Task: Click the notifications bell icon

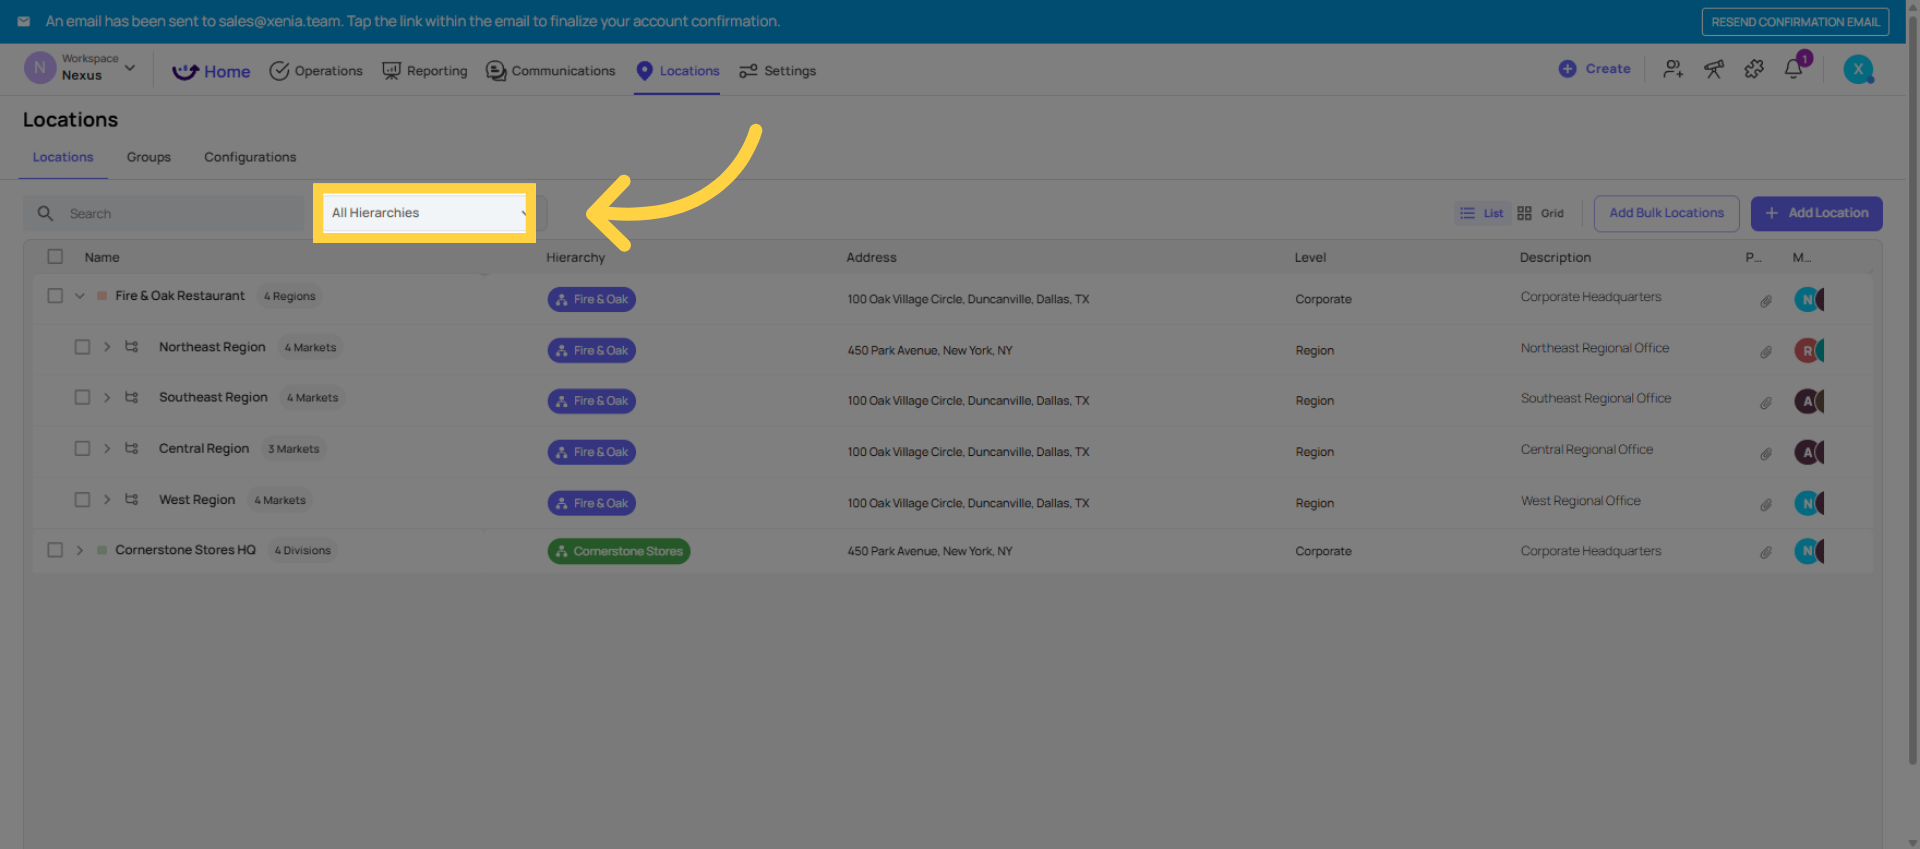Action: tap(1793, 69)
